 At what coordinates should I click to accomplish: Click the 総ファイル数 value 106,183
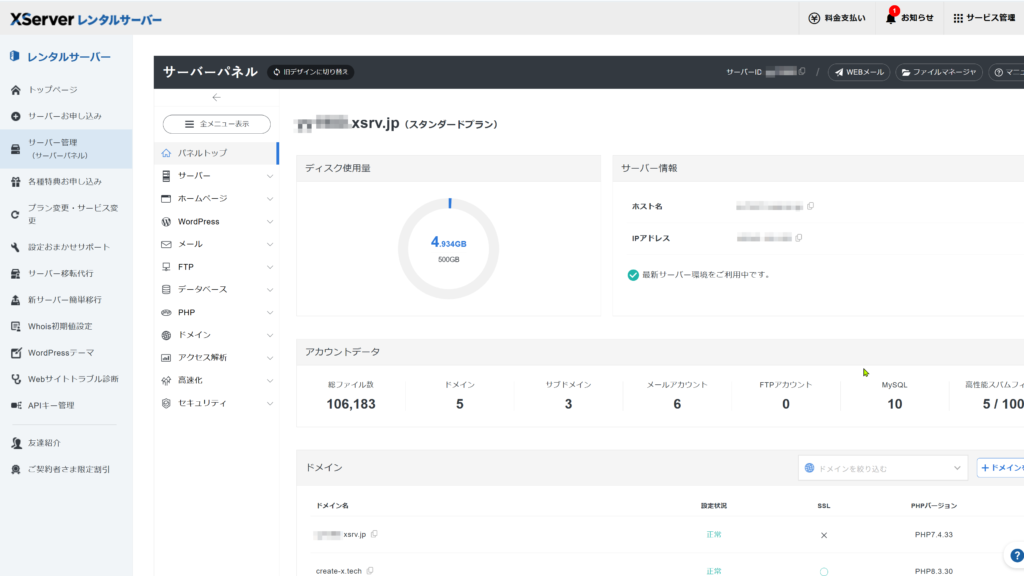coord(351,404)
